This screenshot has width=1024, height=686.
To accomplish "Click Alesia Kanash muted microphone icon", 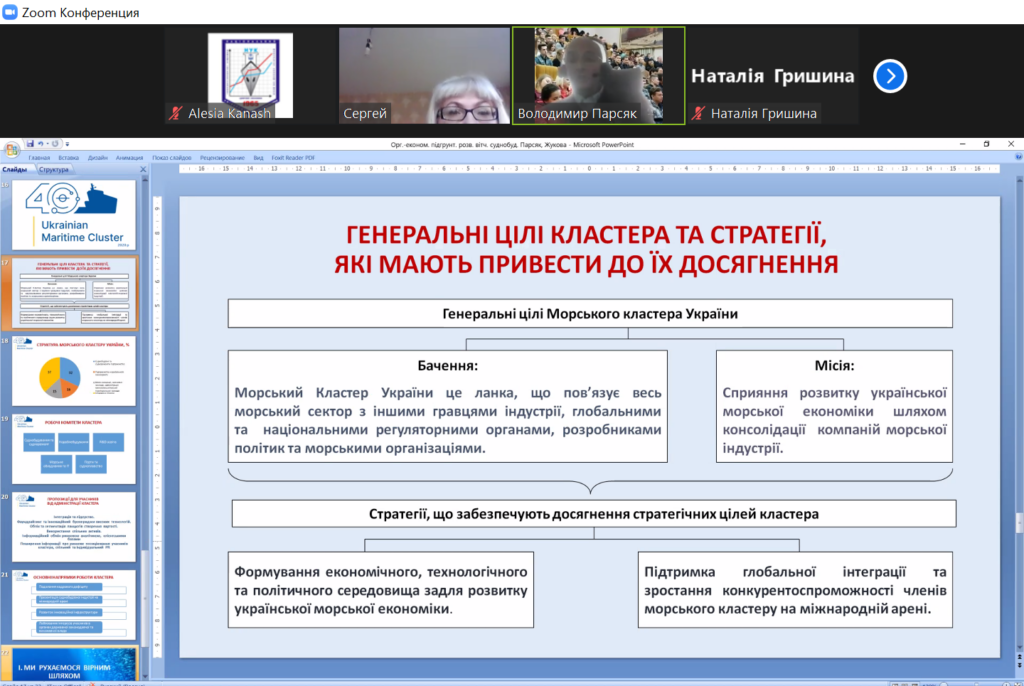I will pyautogui.click(x=176, y=114).
